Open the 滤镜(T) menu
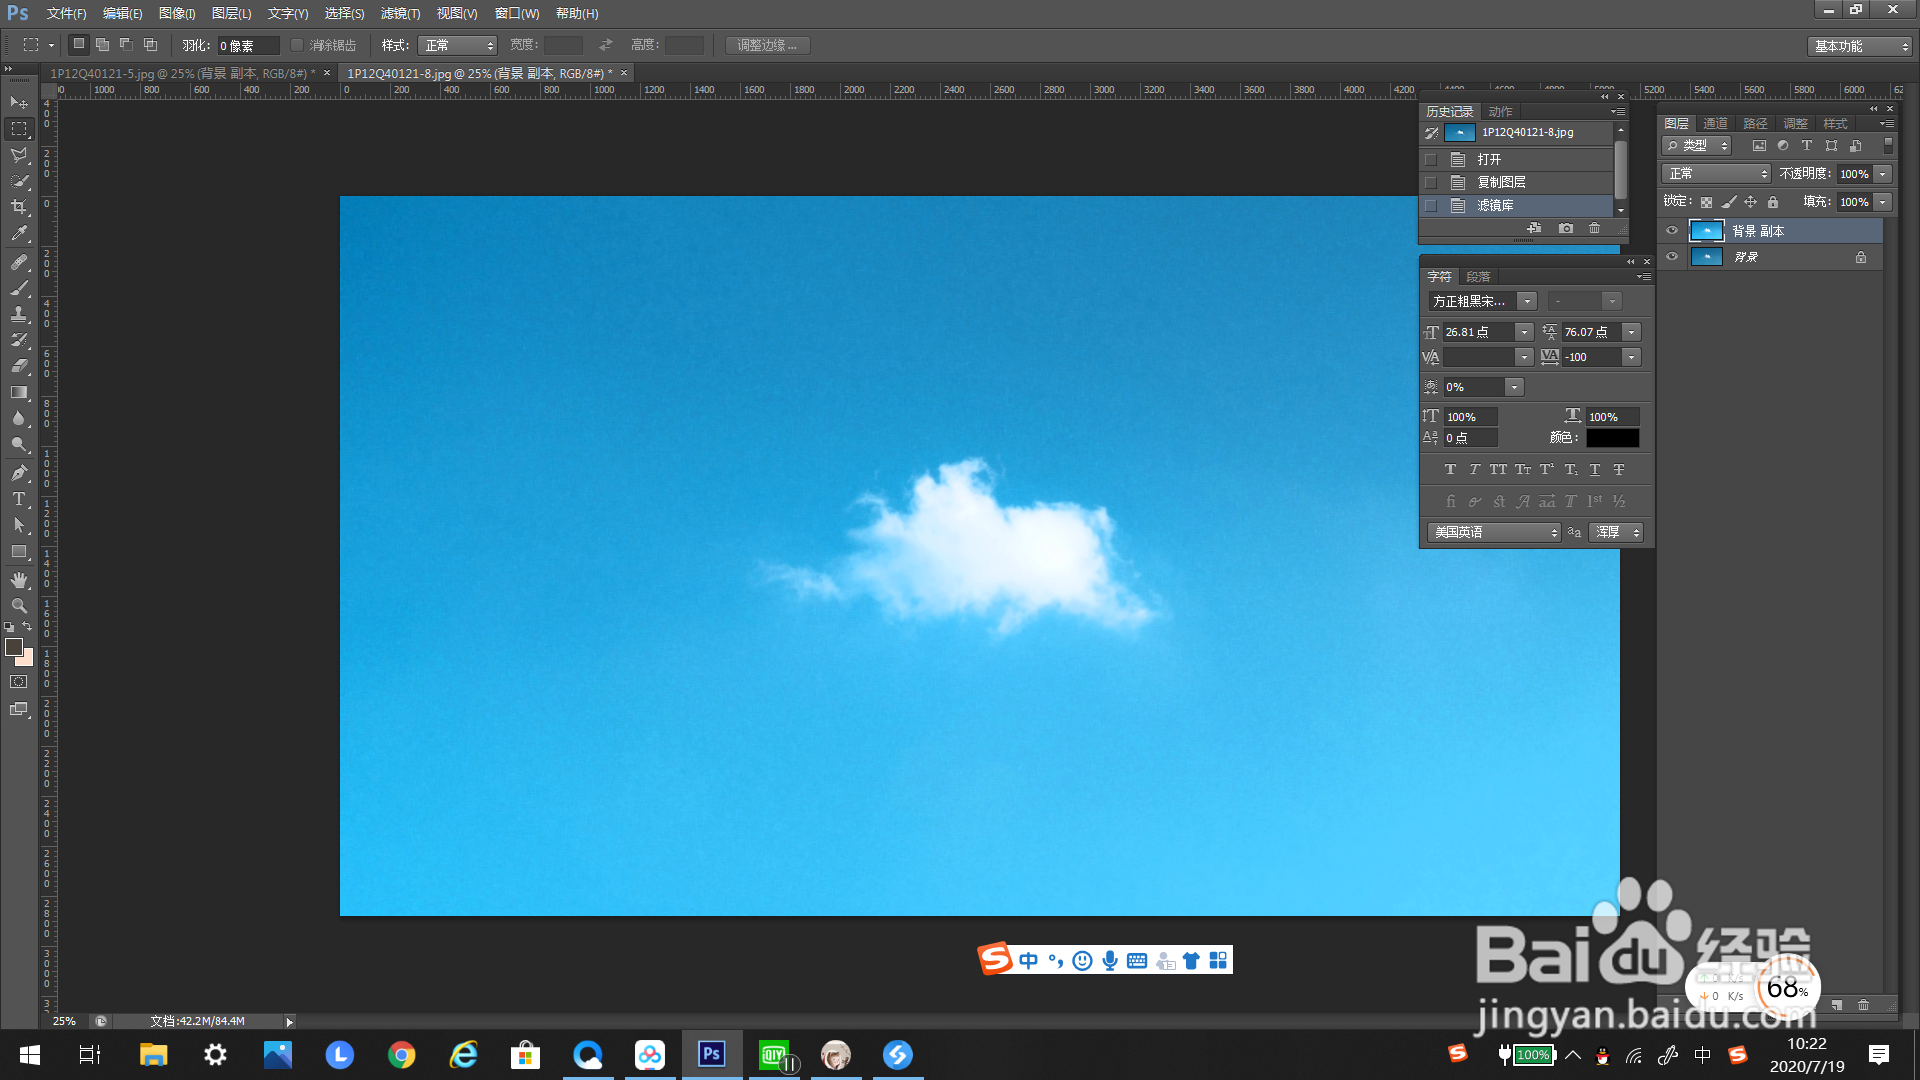Image resolution: width=1920 pixels, height=1080 pixels. click(x=400, y=13)
